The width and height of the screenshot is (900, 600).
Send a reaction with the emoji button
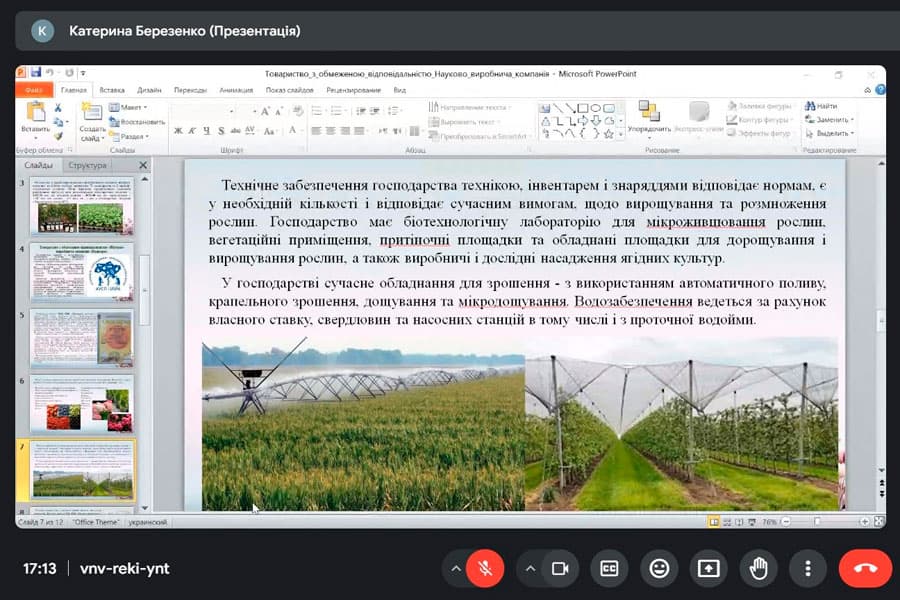pyautogui.click(x=659, y=568)
